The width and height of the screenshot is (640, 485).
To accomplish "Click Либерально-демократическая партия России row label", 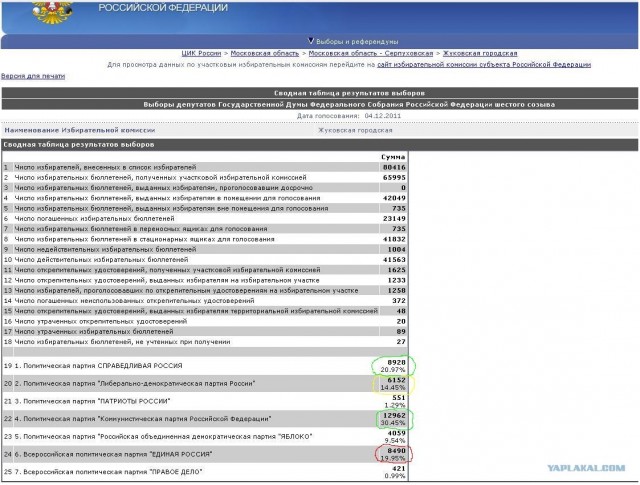I will coord(135,383).
